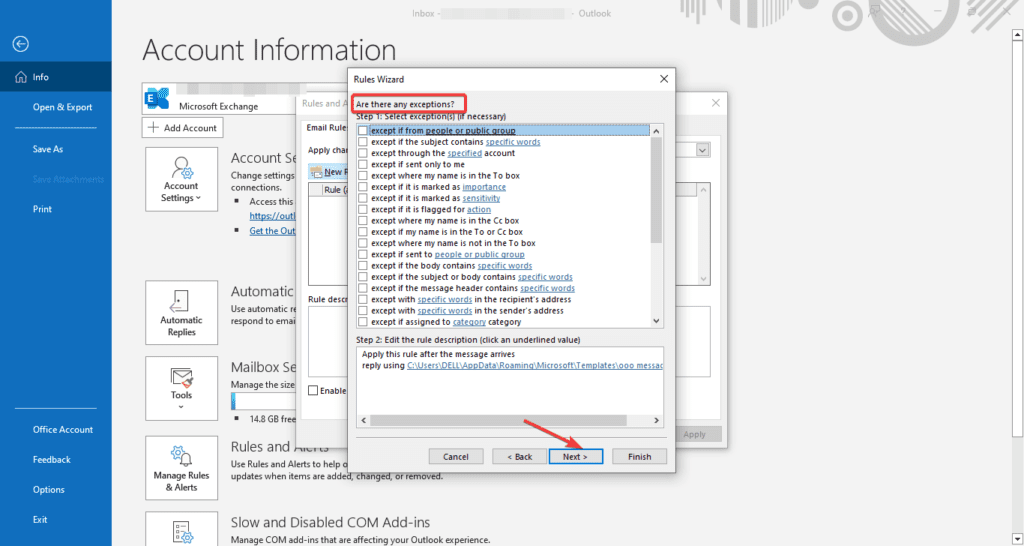Click 'specific words' link in message header row

(x=547, y=288)
